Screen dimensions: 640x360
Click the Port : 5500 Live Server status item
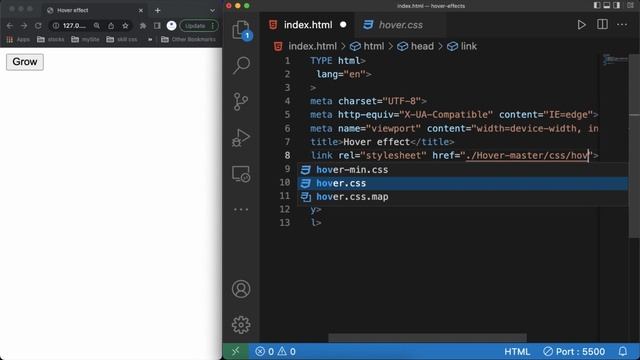click(x=574, y=351)
